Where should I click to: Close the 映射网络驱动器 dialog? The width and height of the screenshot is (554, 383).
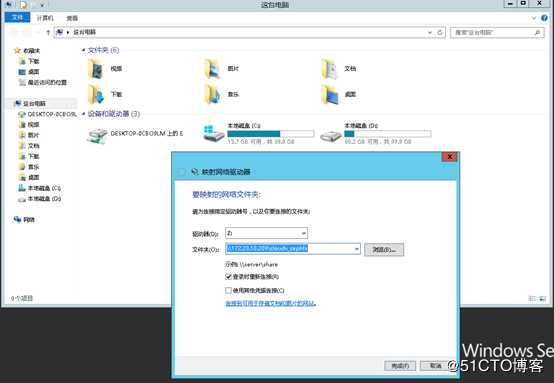[449, 157]
